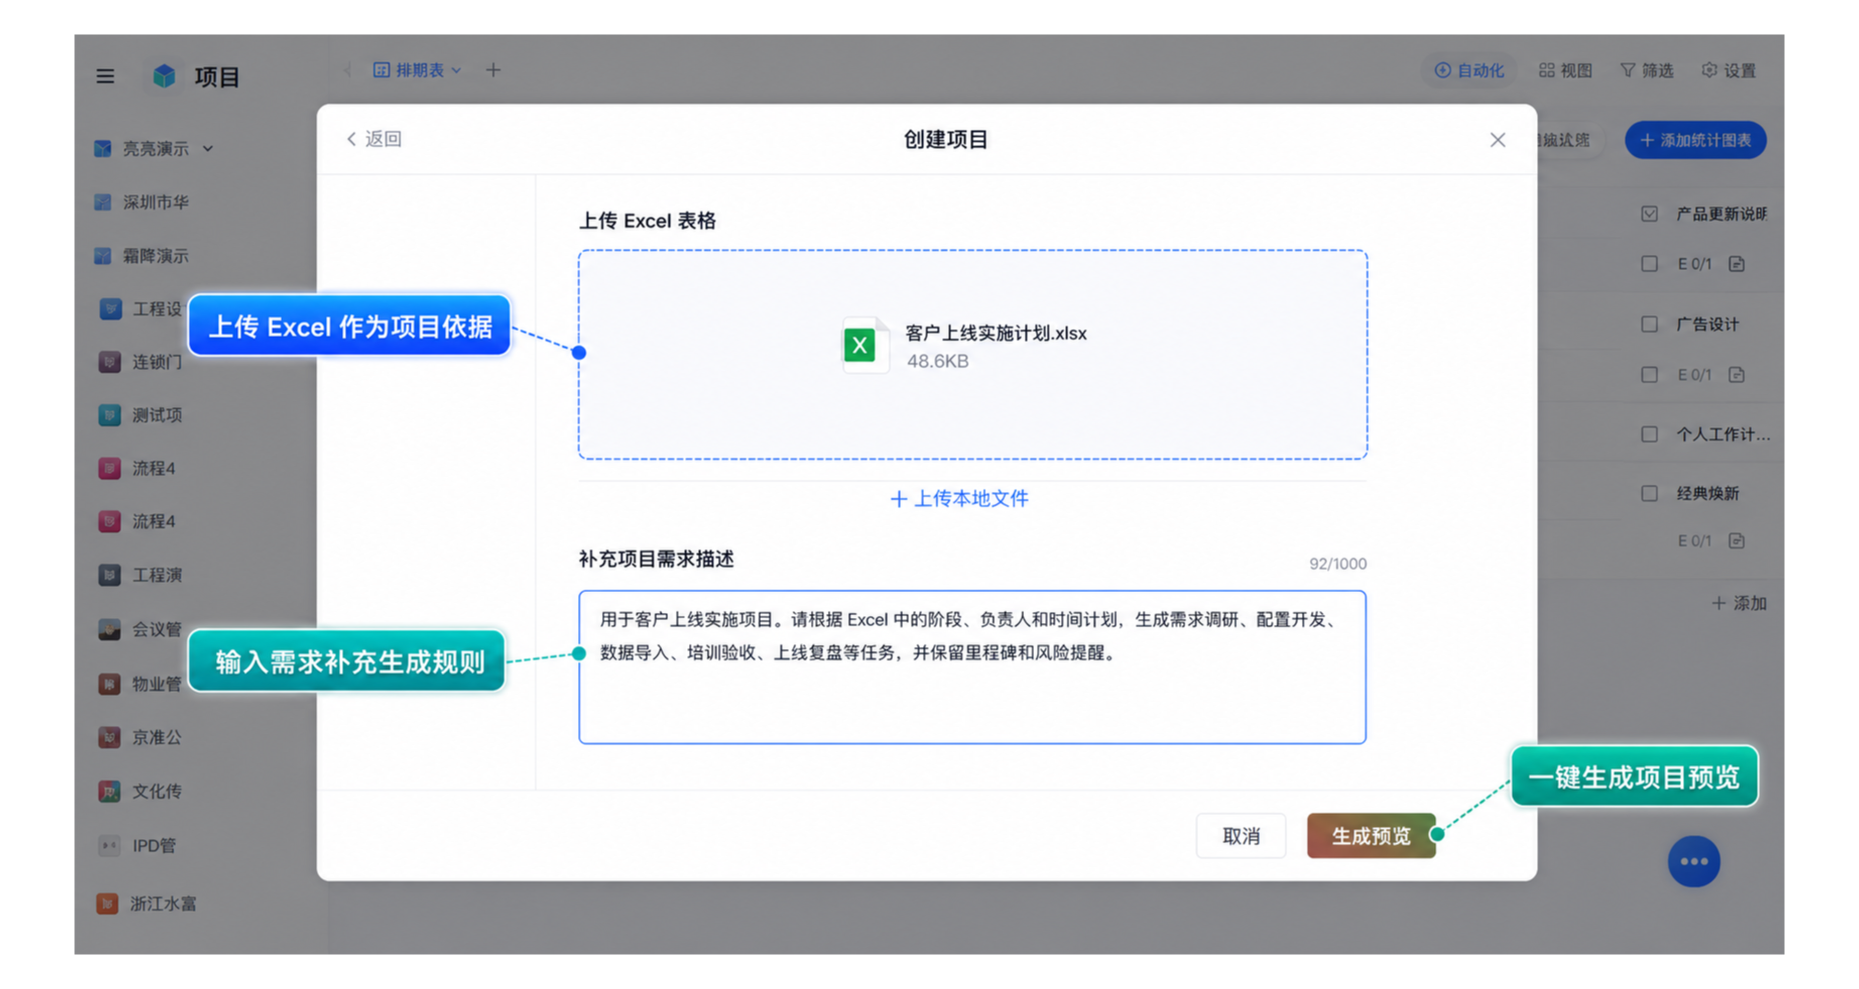Image resolution: width=1859 pixels, height=989 pixels.
Task: Open the 视图 view grid icon
Action: [x=1547, y=70]
